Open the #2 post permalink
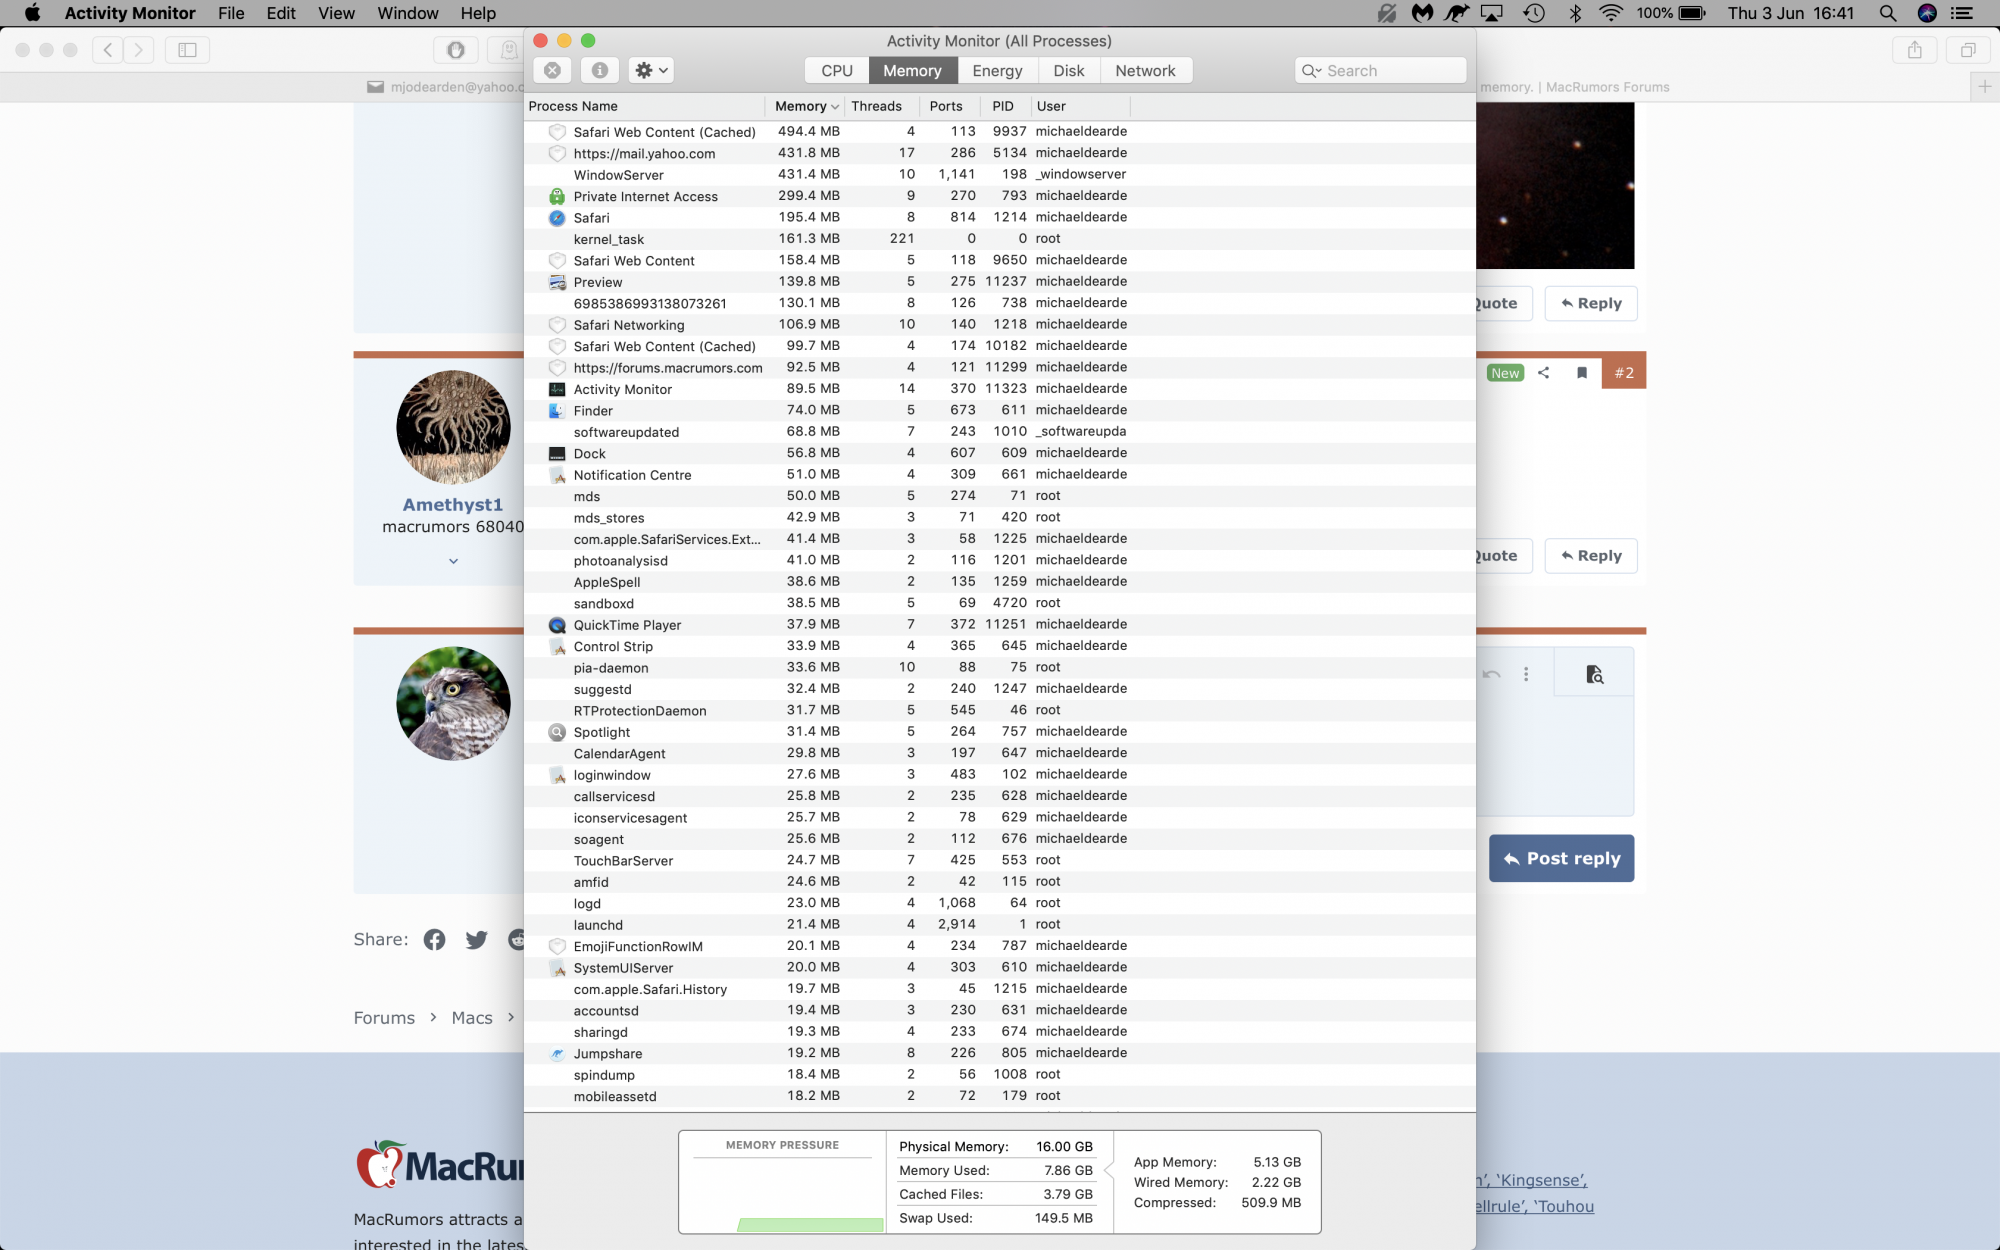This screenshot has height=1250, width=2000. pos(1624,373)
